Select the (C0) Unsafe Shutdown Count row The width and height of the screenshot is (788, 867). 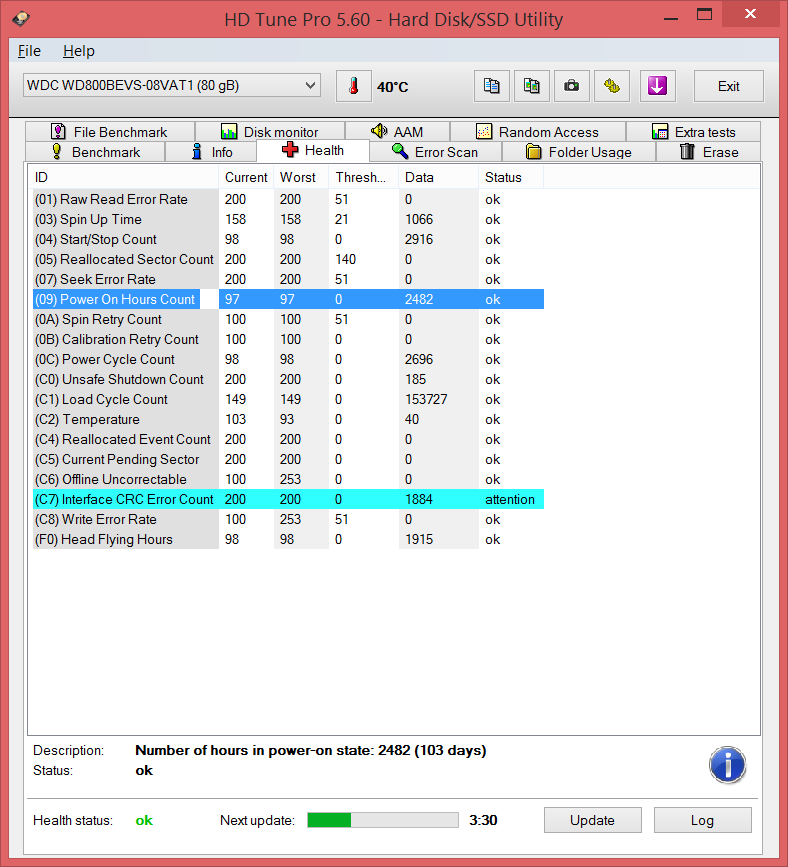coord(288,379)
